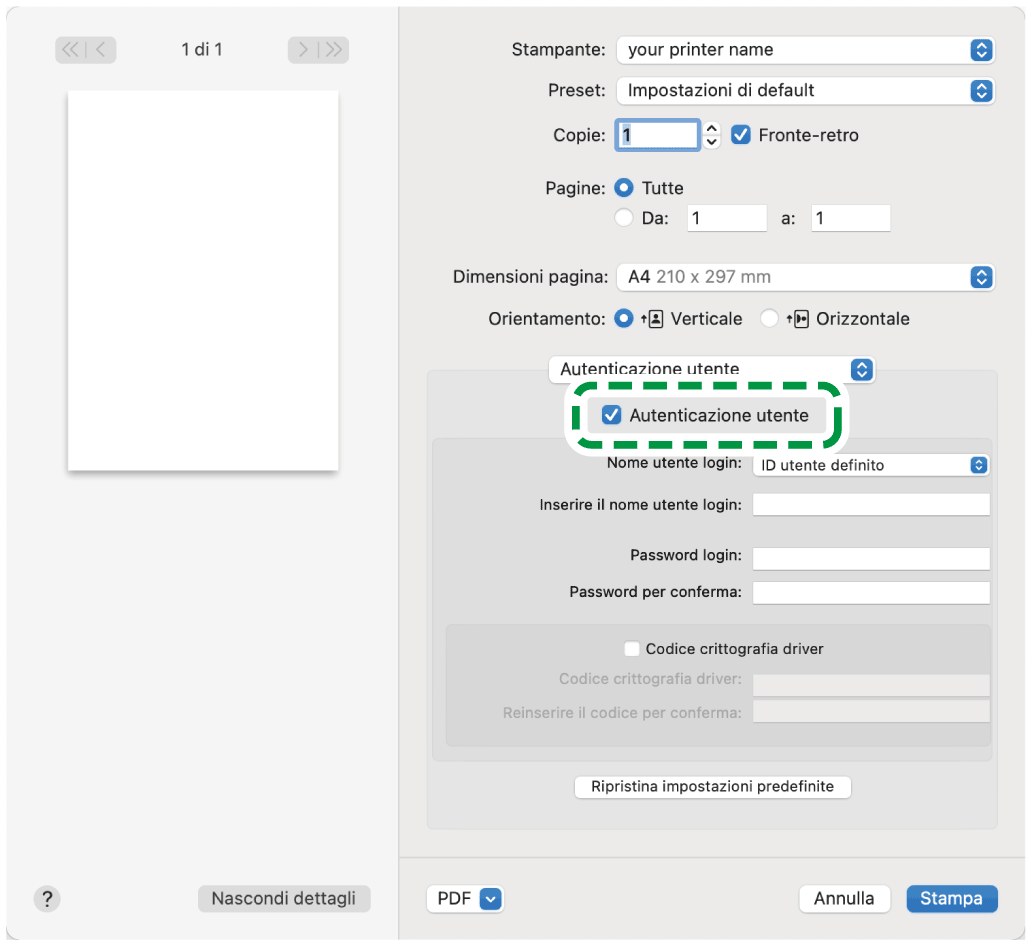Screen dimensions: 1028x943
Task: Select Orizzontale landscape orientation
Action: pos(769,319)
